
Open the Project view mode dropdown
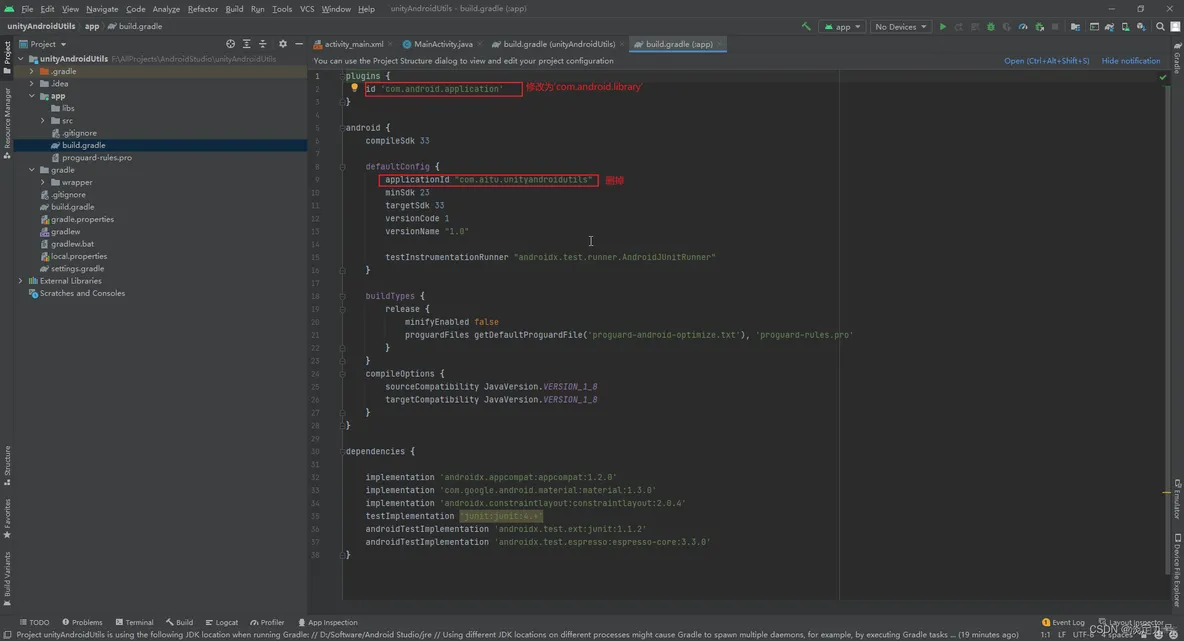(43, 44)
